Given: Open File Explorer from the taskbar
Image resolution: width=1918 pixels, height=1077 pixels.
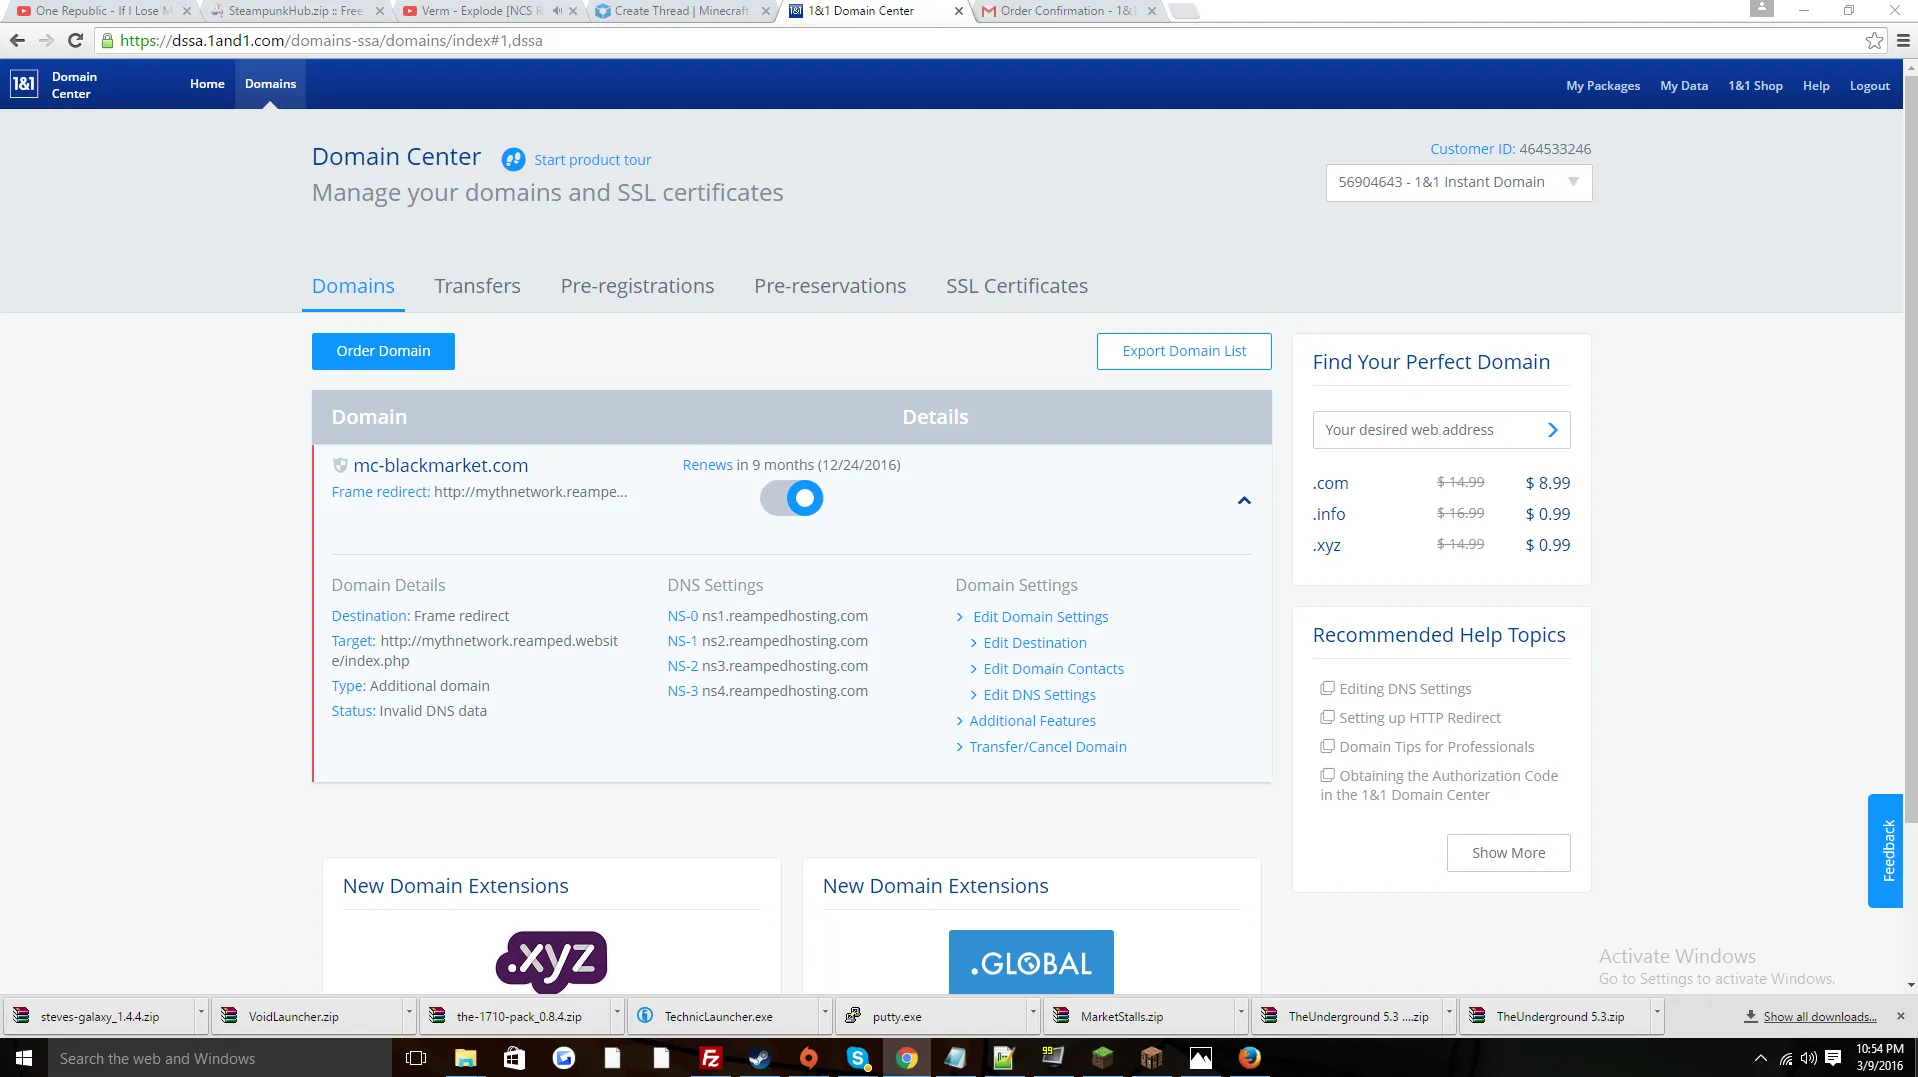Looking at the screenshot, I should [465, 1058].
